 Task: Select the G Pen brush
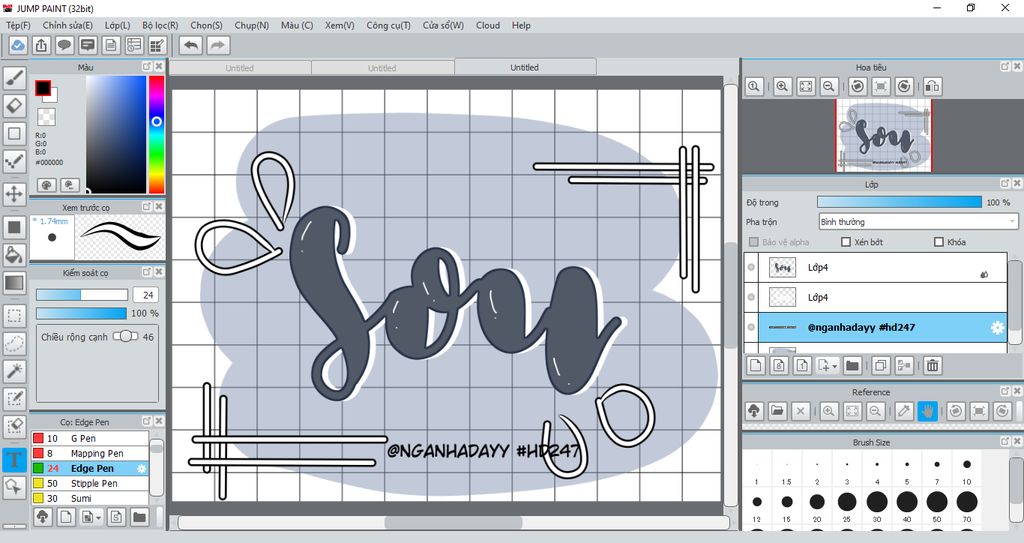point(90,438)
